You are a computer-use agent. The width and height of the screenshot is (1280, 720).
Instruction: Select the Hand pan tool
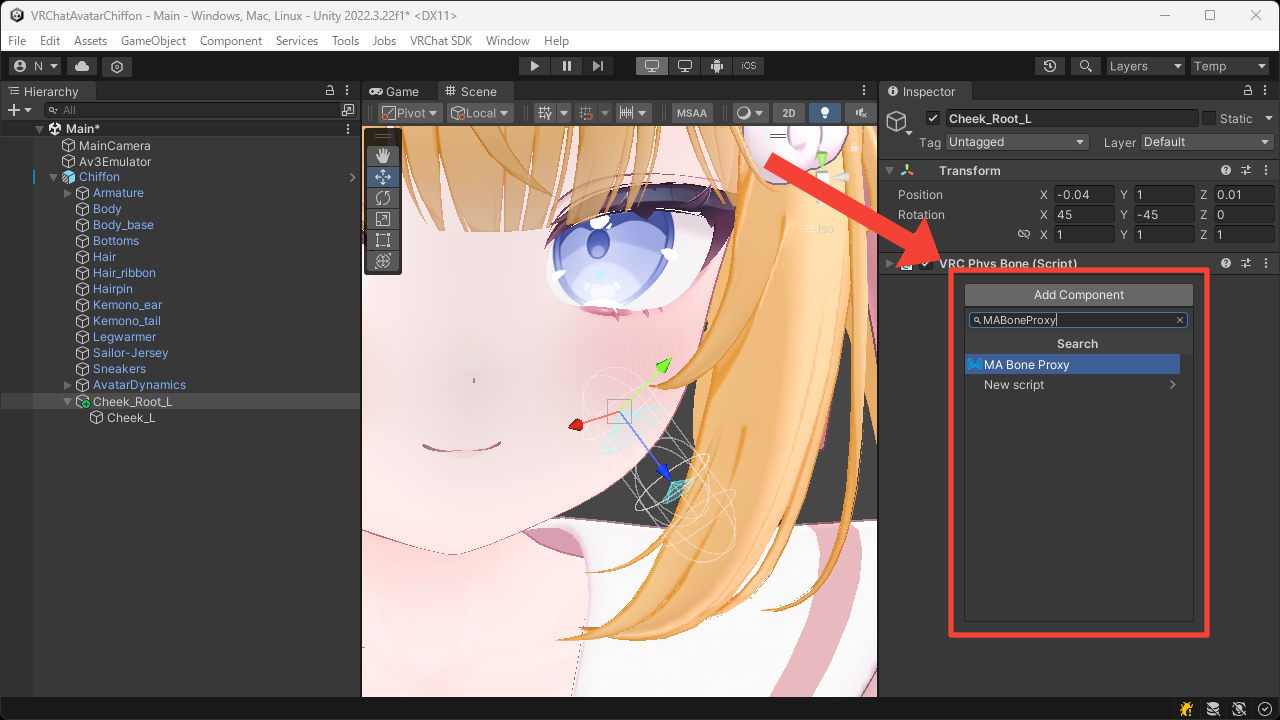[x=383, y=155]
